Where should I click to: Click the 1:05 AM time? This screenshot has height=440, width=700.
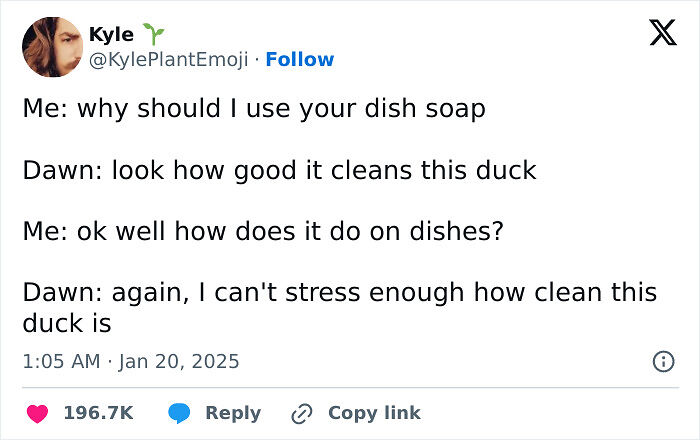click(61, 361)
